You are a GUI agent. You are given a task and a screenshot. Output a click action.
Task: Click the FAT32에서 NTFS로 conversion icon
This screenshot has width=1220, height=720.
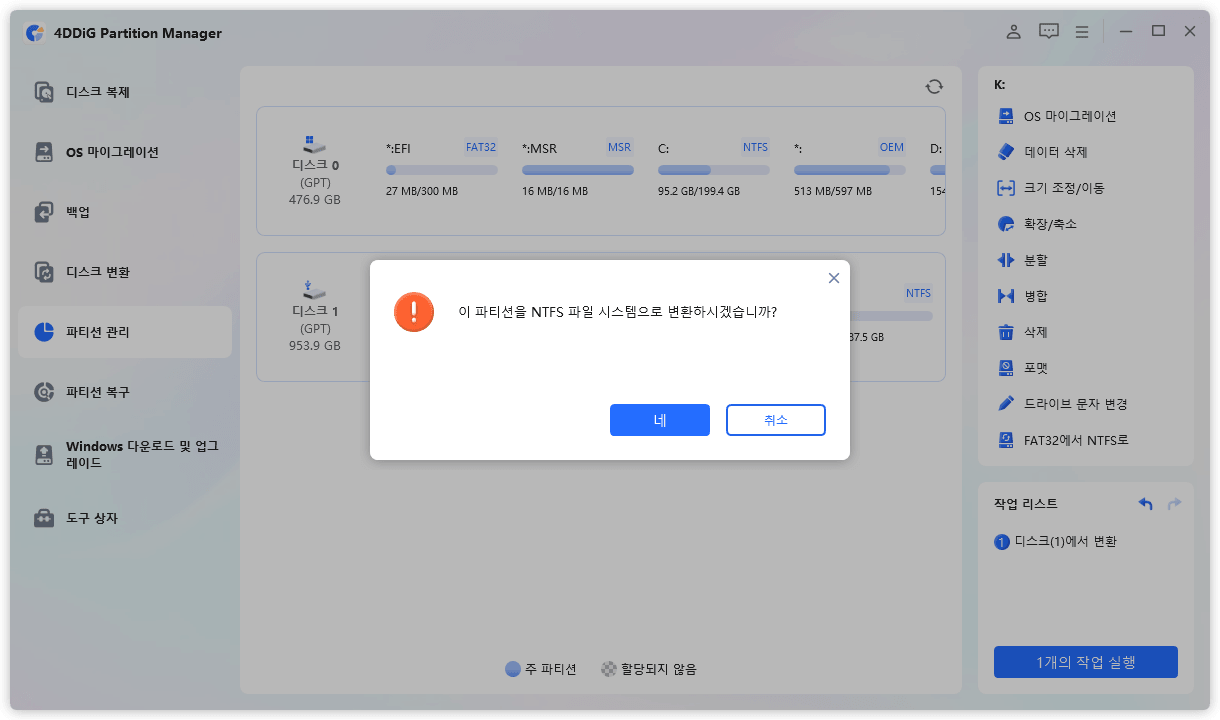point(1006,439)
